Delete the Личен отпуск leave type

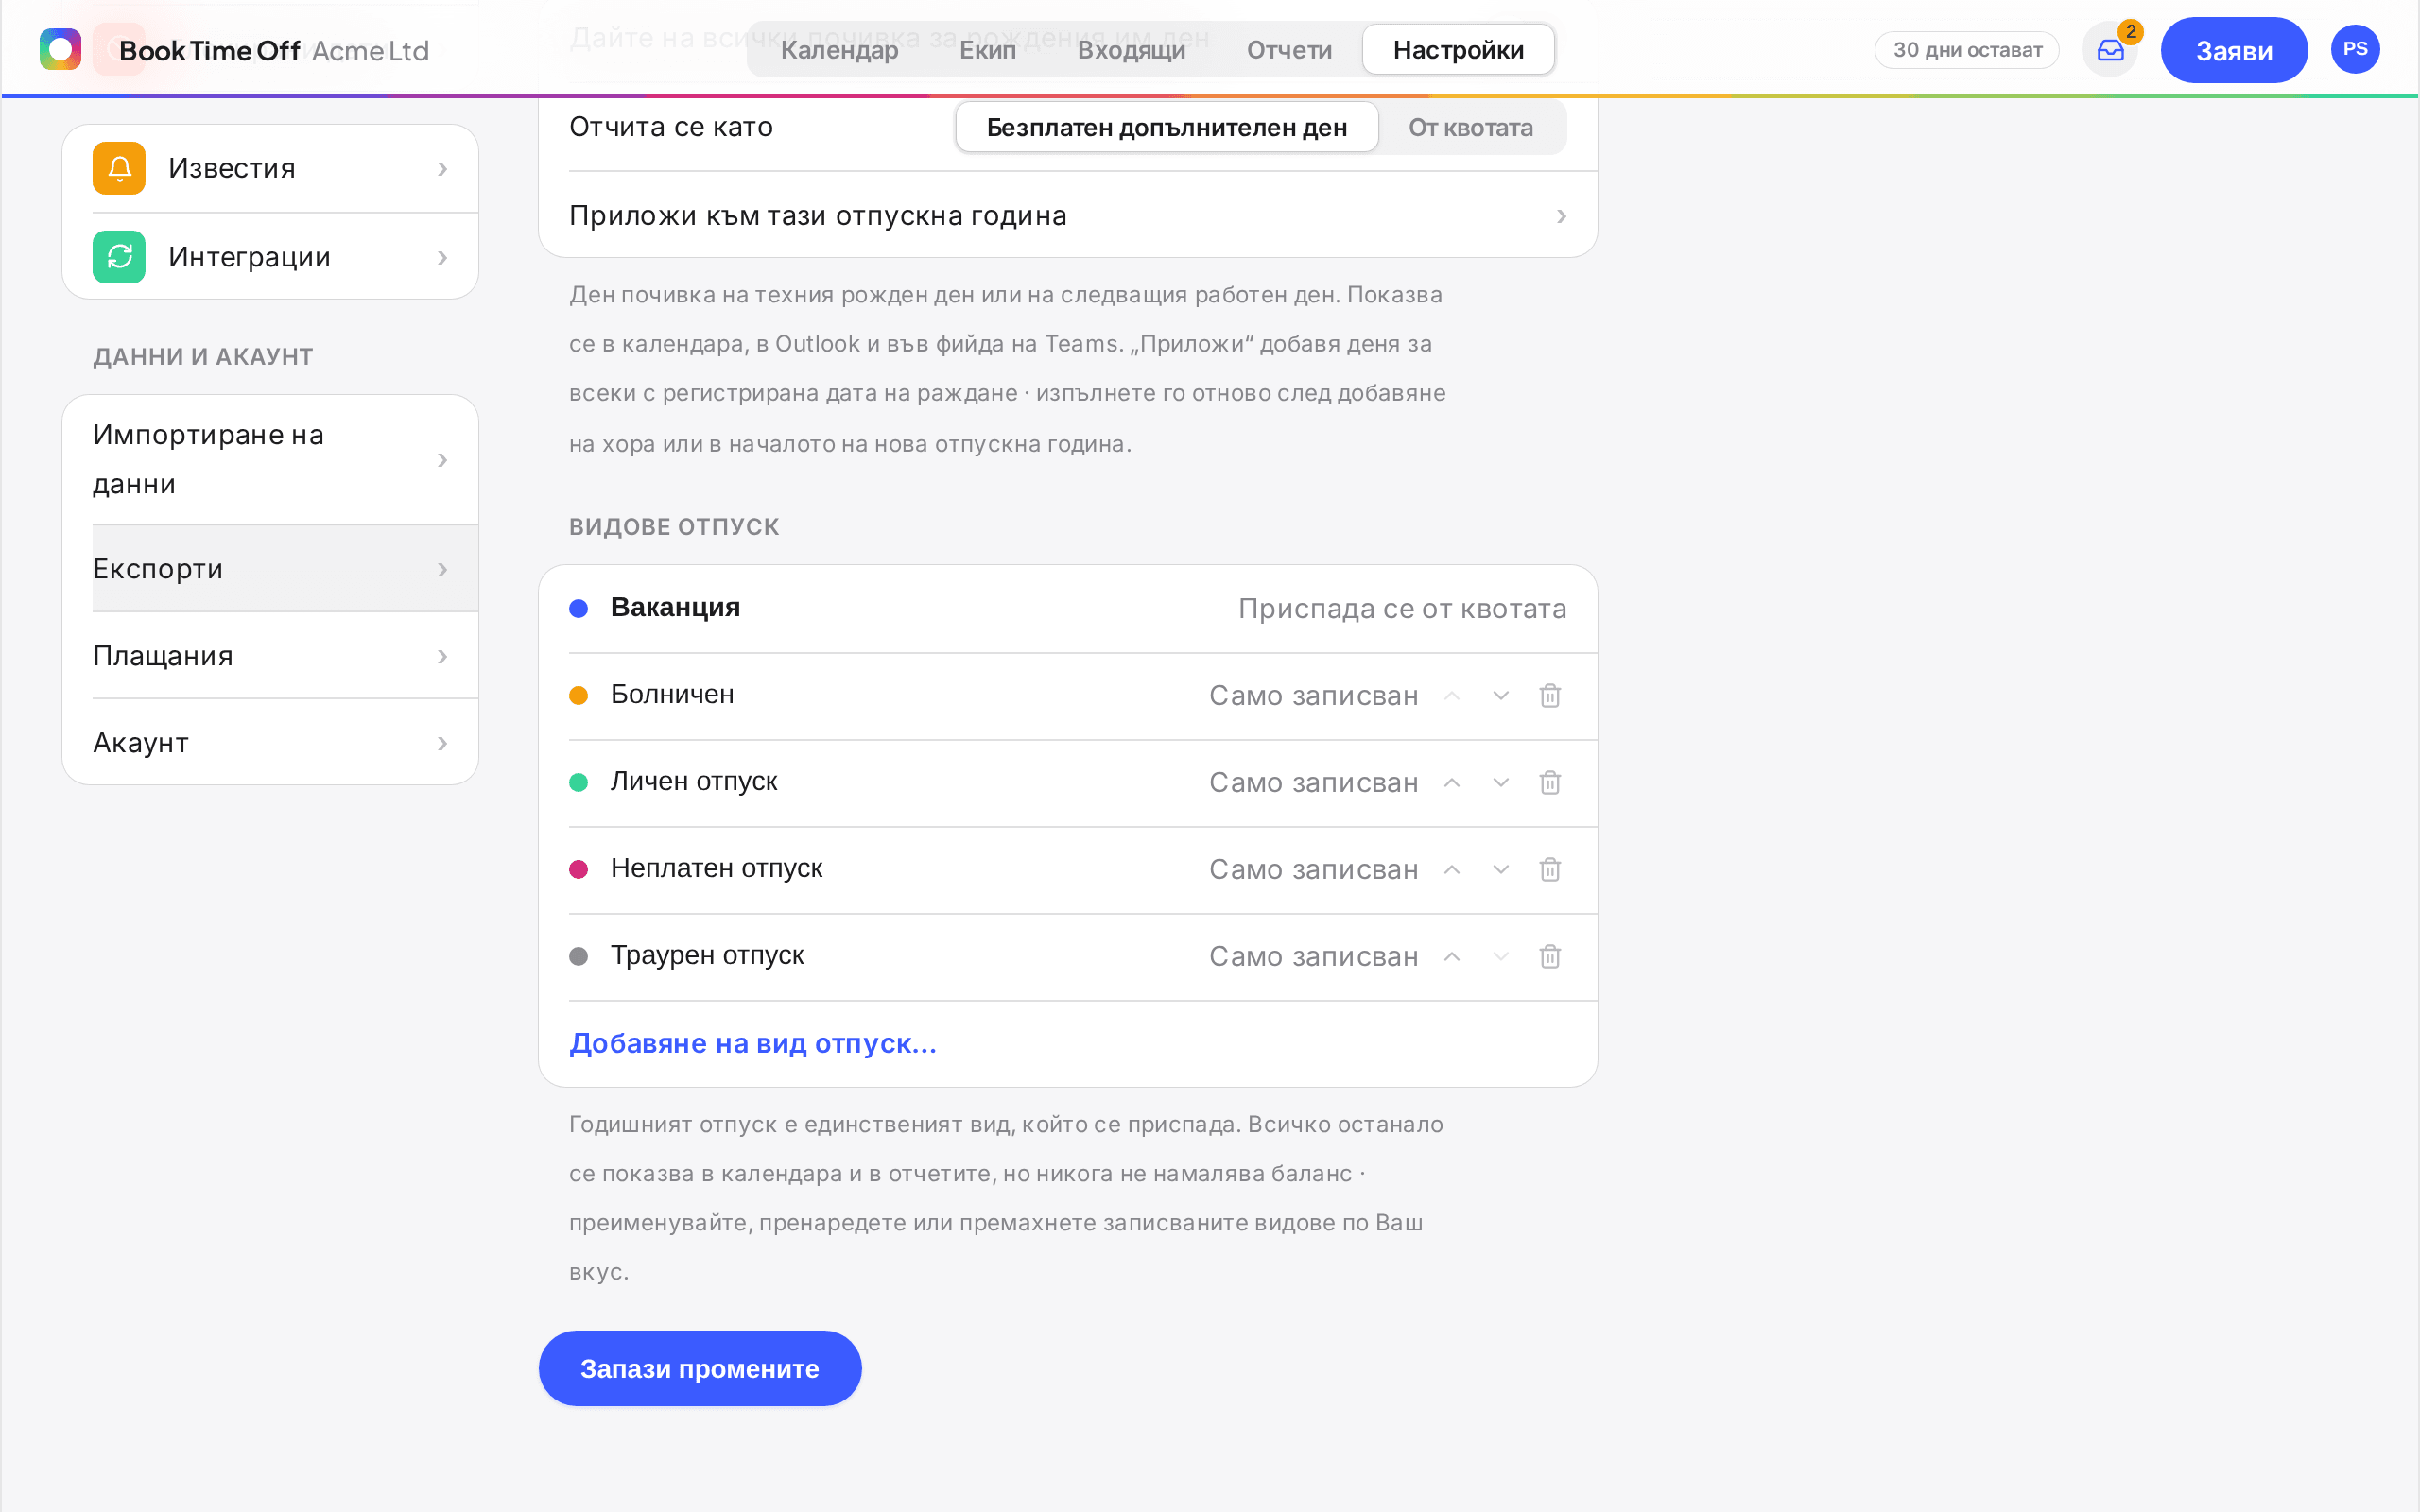pos(1550,782)
